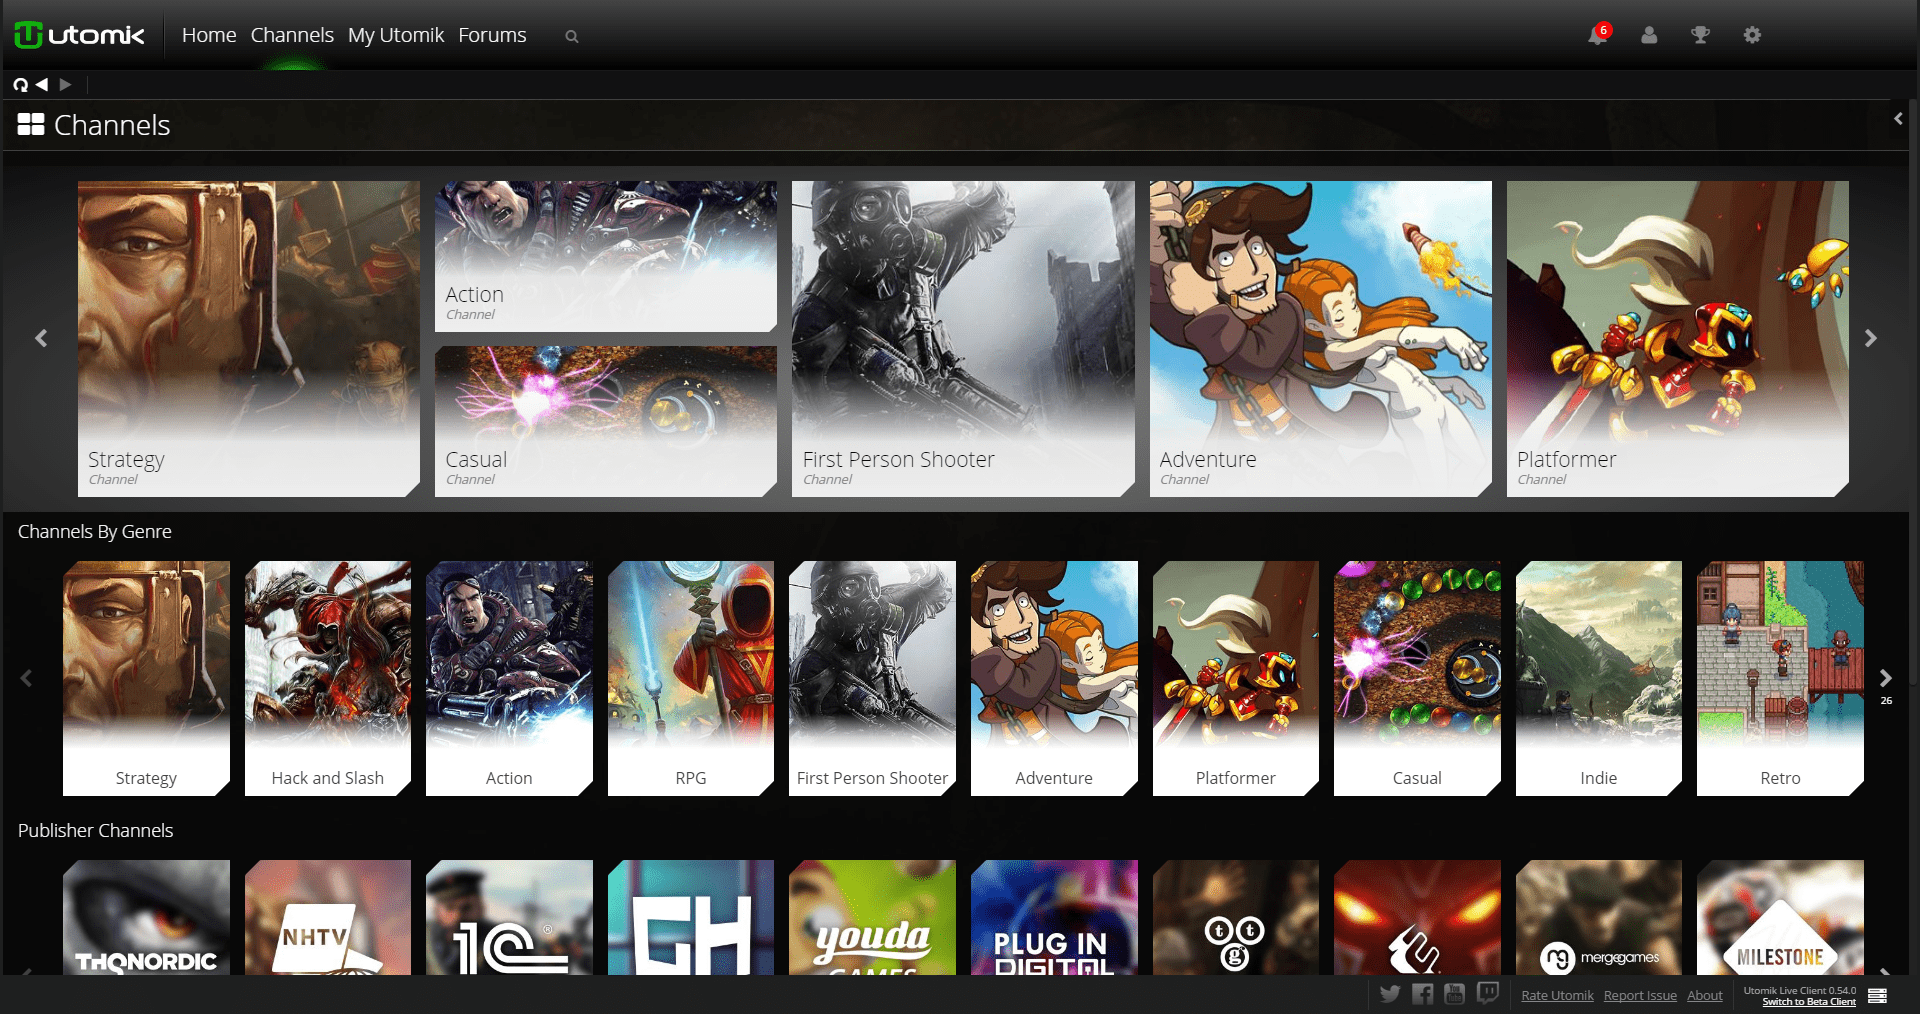Open Utomik's Facebook icon

pyautogui.click(x=1423, y=994)
